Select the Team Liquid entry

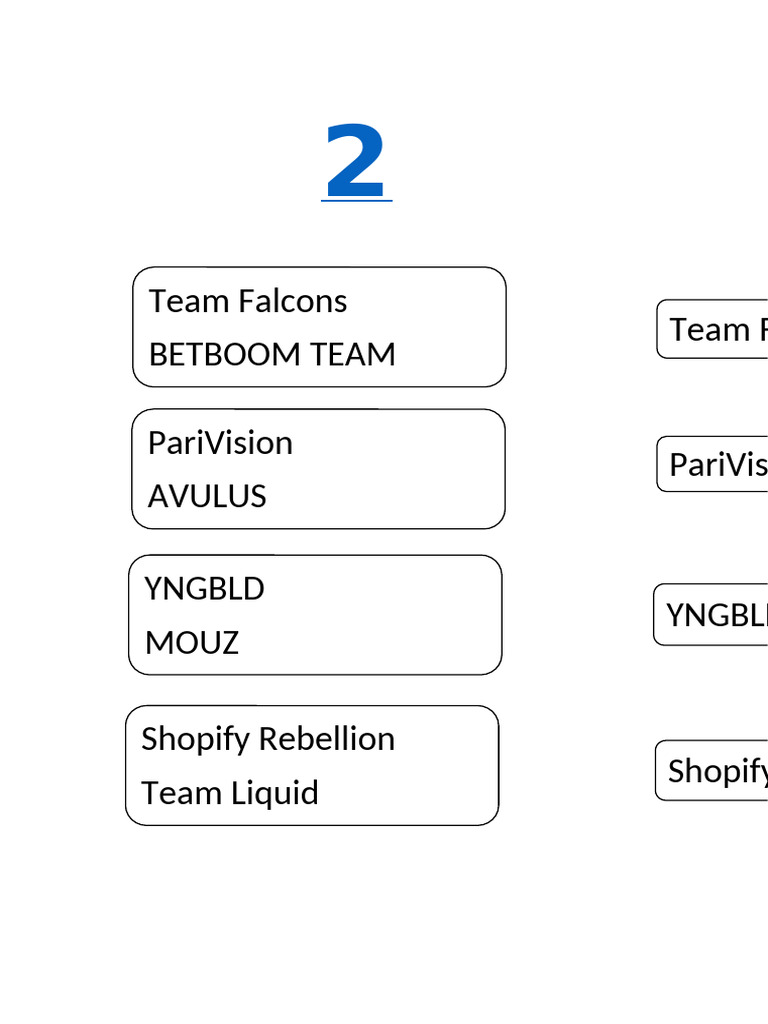[x=230, y=793]
